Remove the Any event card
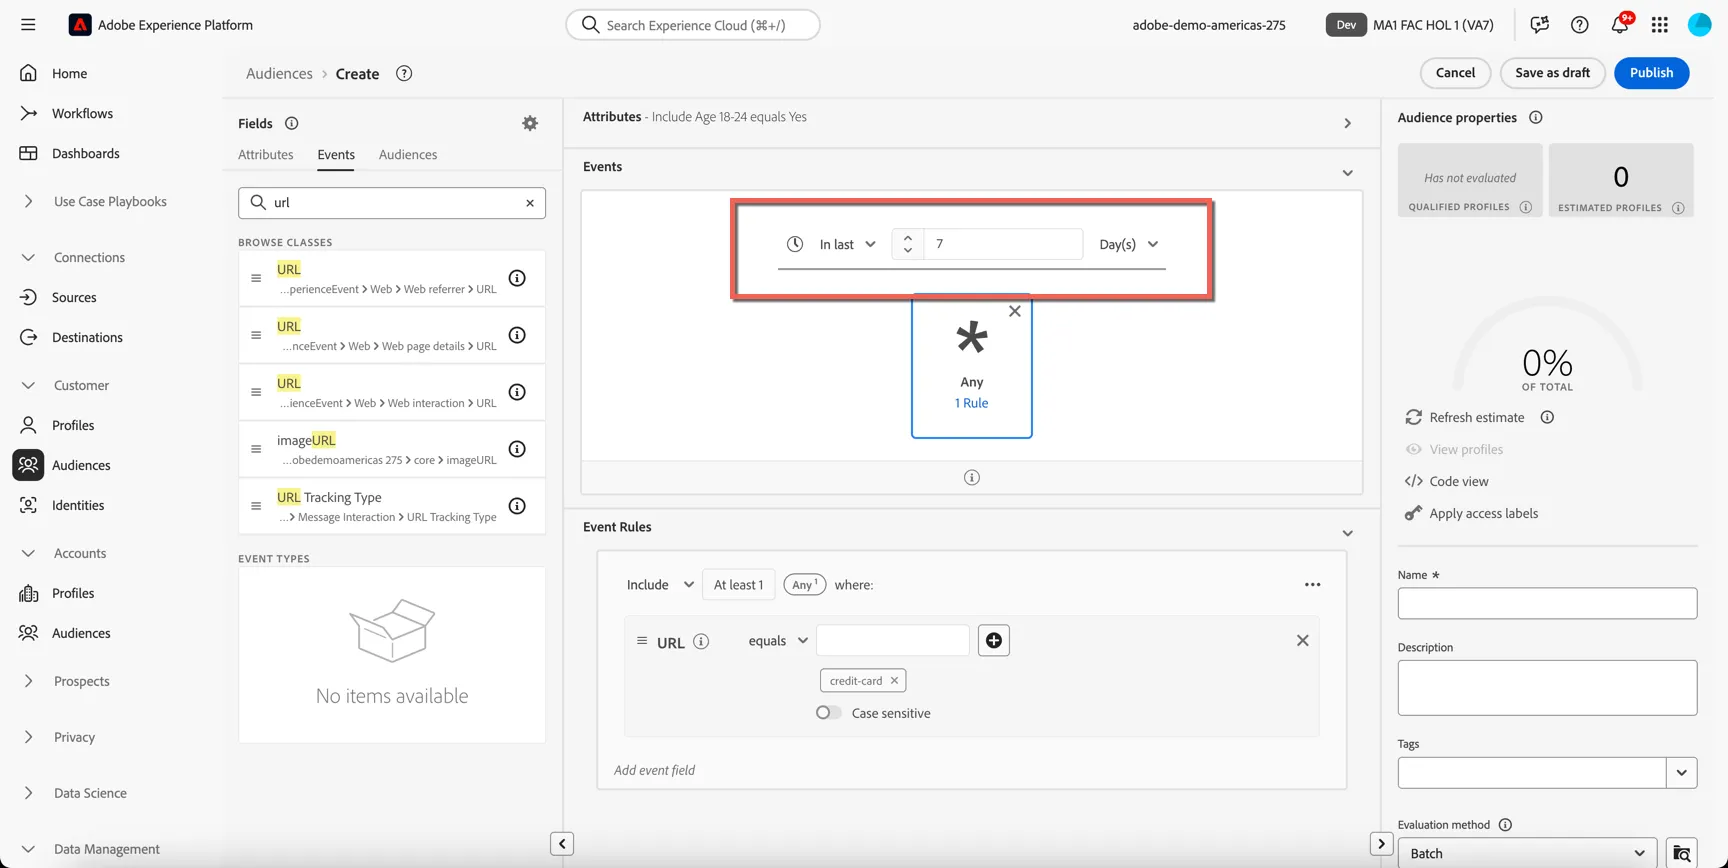 (x=1015, y=311)
